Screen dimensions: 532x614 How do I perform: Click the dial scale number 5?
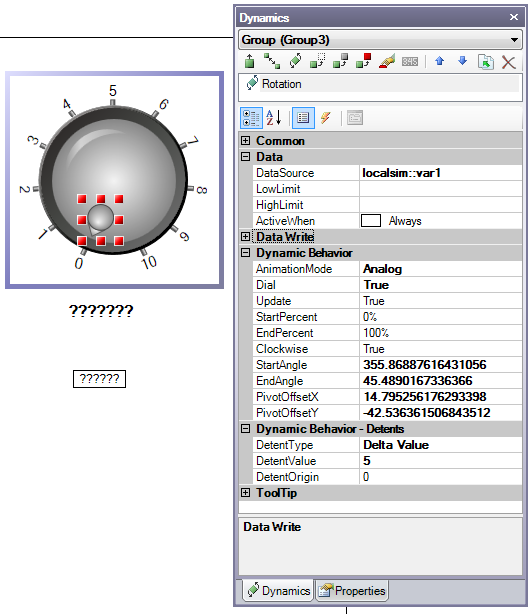pos(113,91)
